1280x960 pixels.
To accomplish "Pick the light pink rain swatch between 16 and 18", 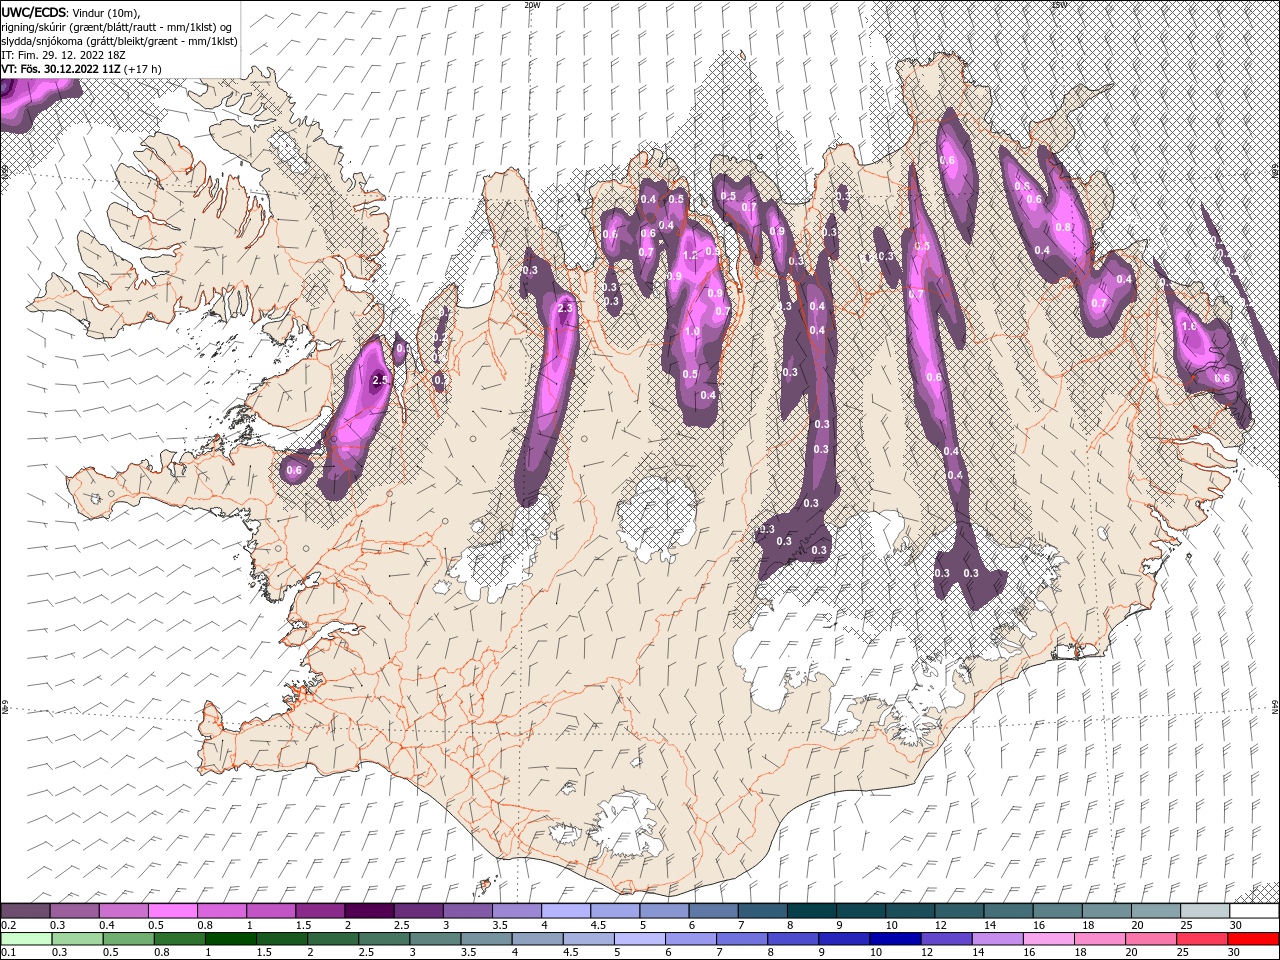I will [1049, 938].
